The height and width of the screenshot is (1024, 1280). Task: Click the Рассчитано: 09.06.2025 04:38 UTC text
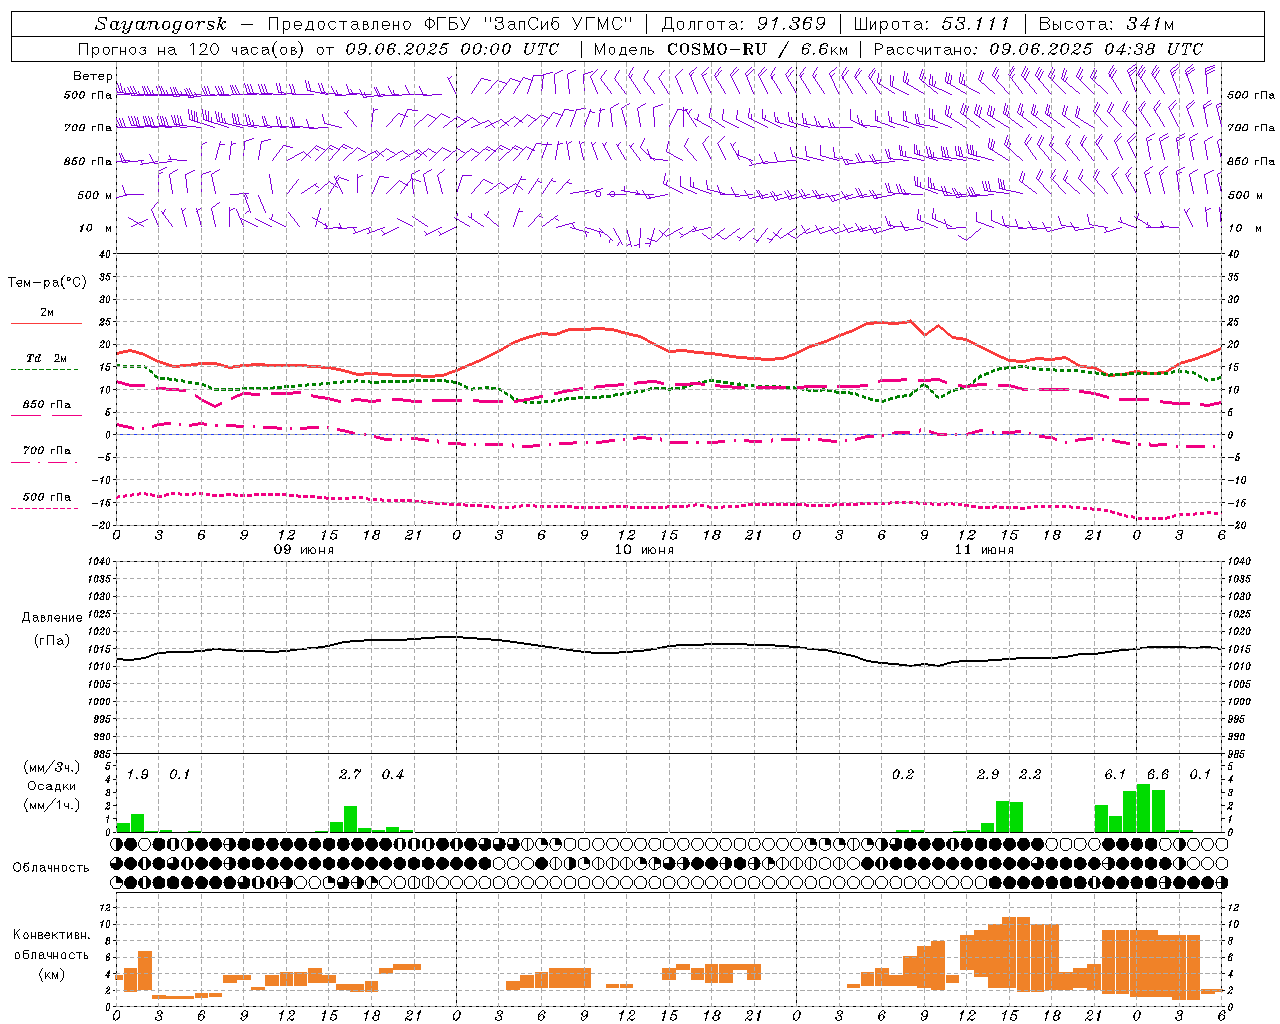point(1038,49)
